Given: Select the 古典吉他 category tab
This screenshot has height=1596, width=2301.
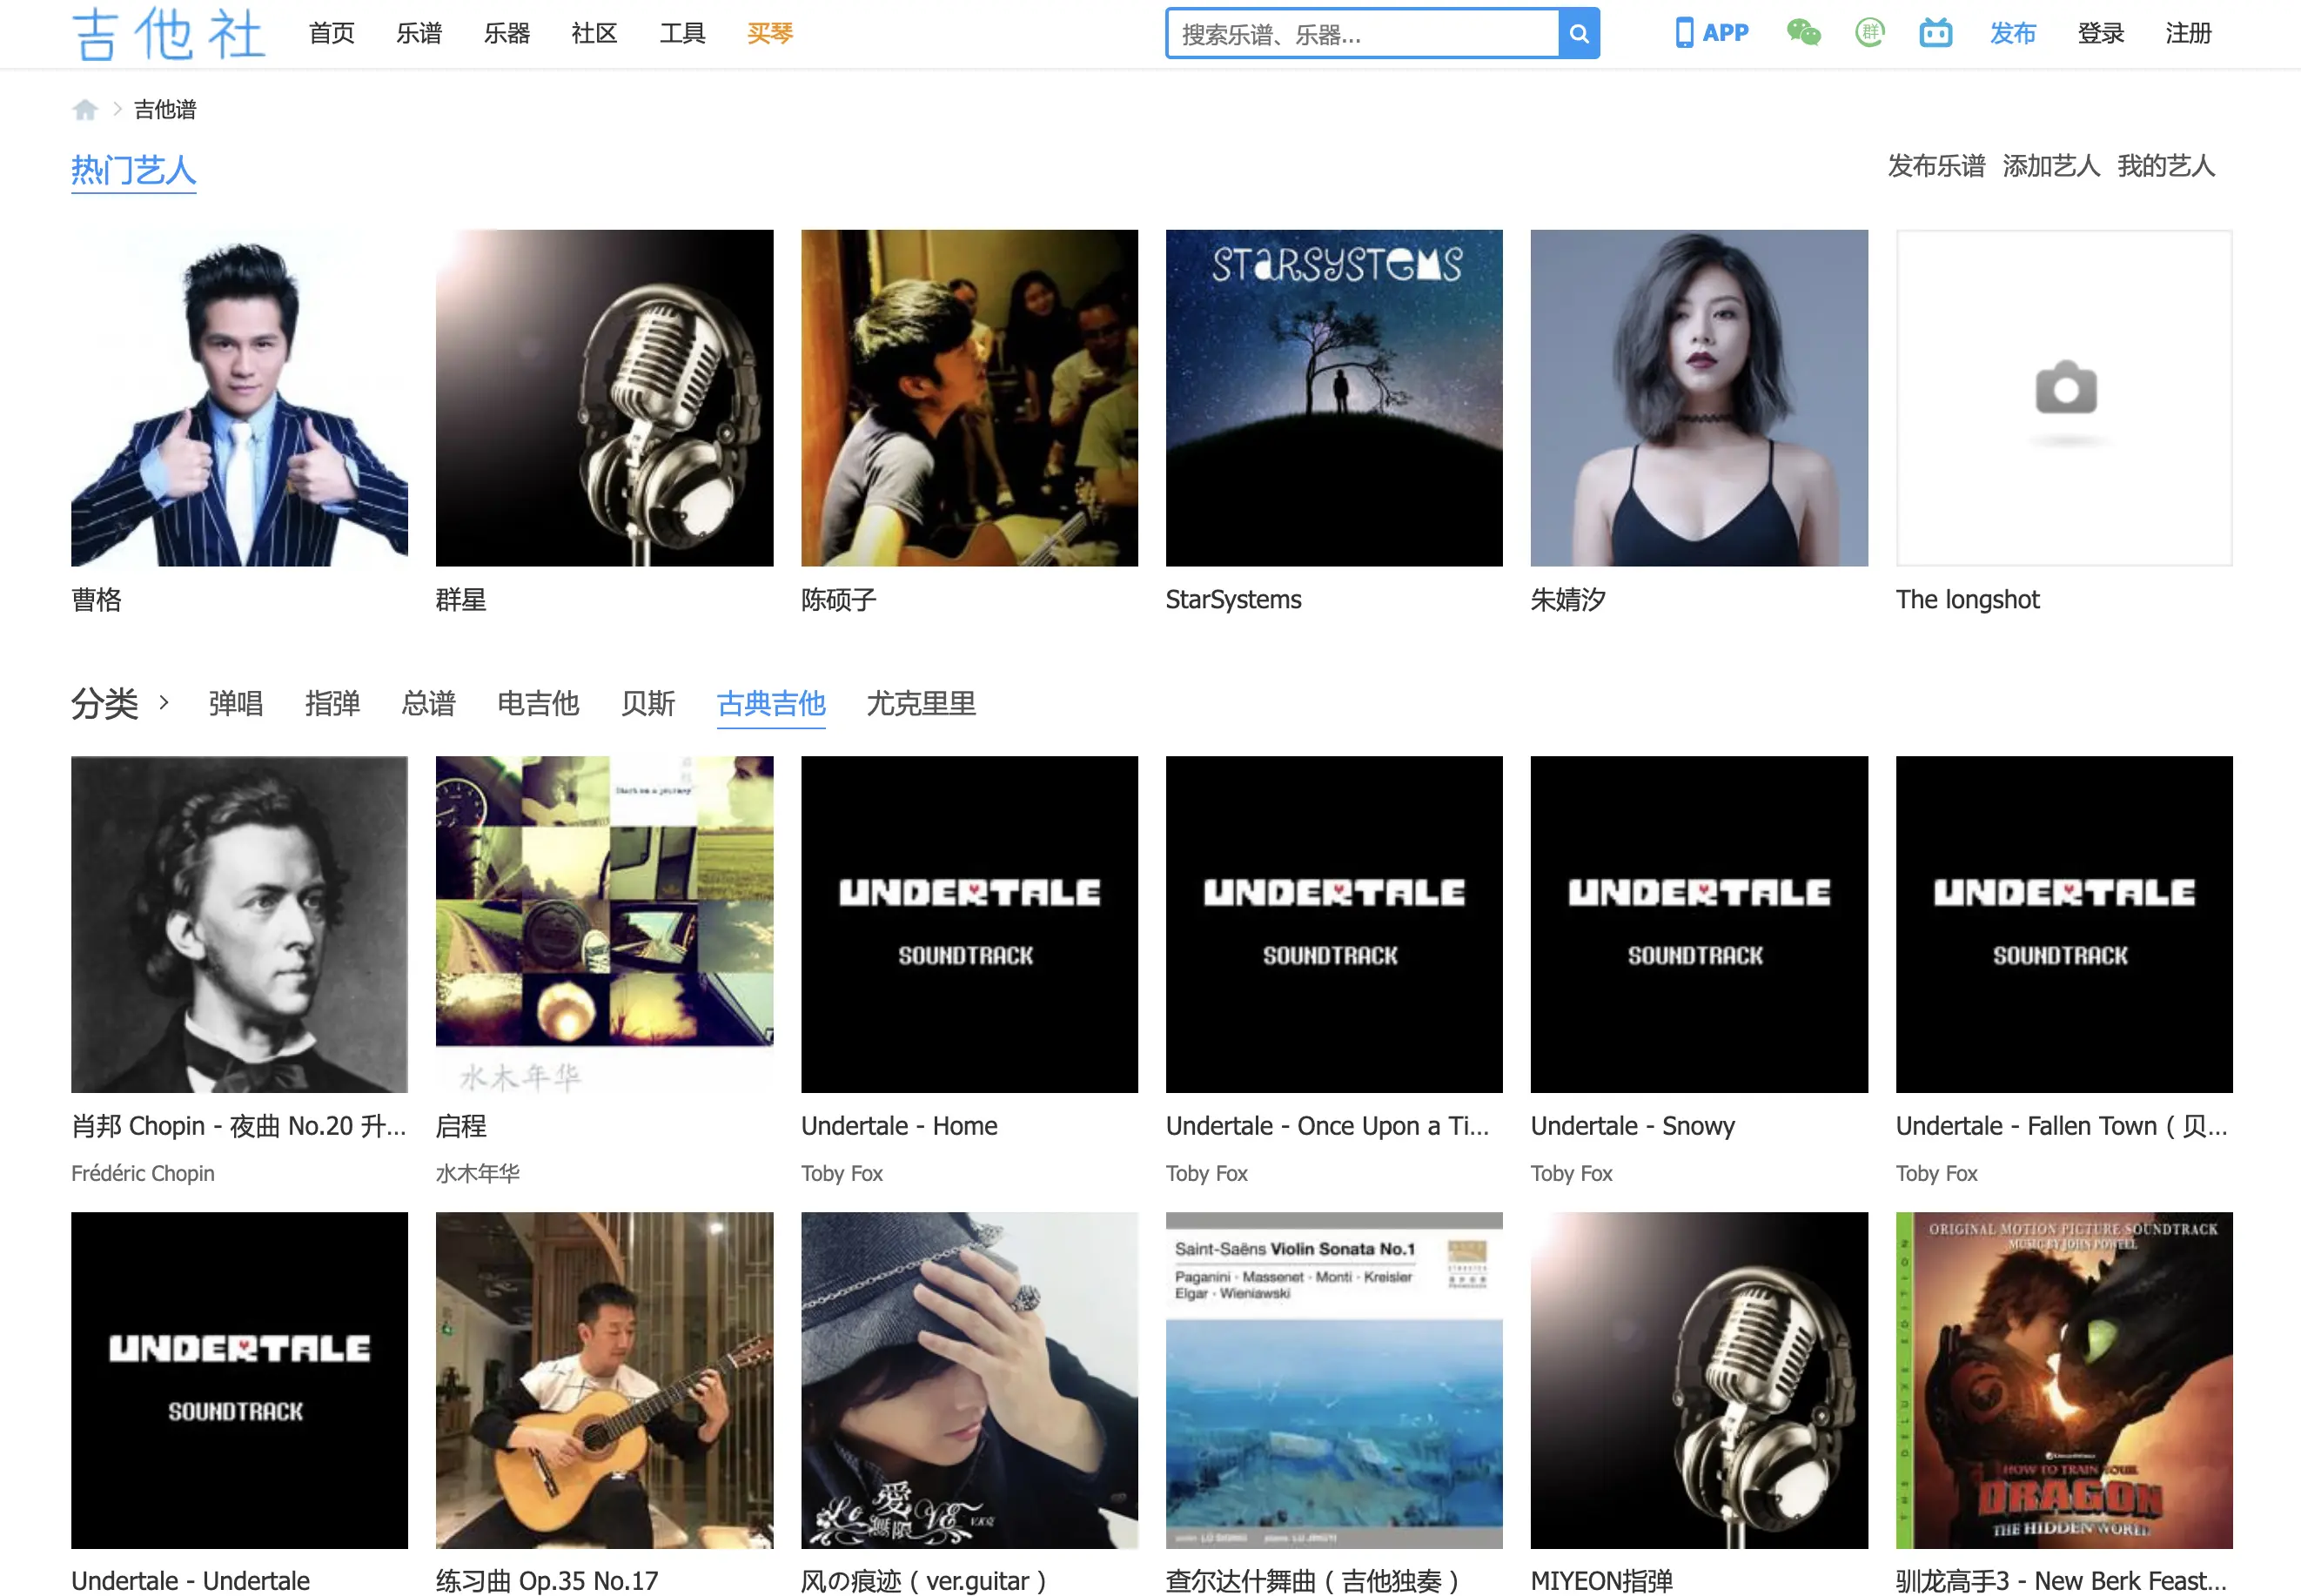Looking at the screenshot, I should coord(771,703).
